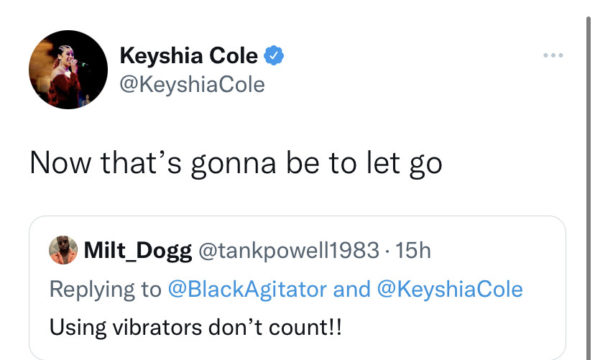Open Keyshia Cole's profile picture
595x360 pixels.
68,69
